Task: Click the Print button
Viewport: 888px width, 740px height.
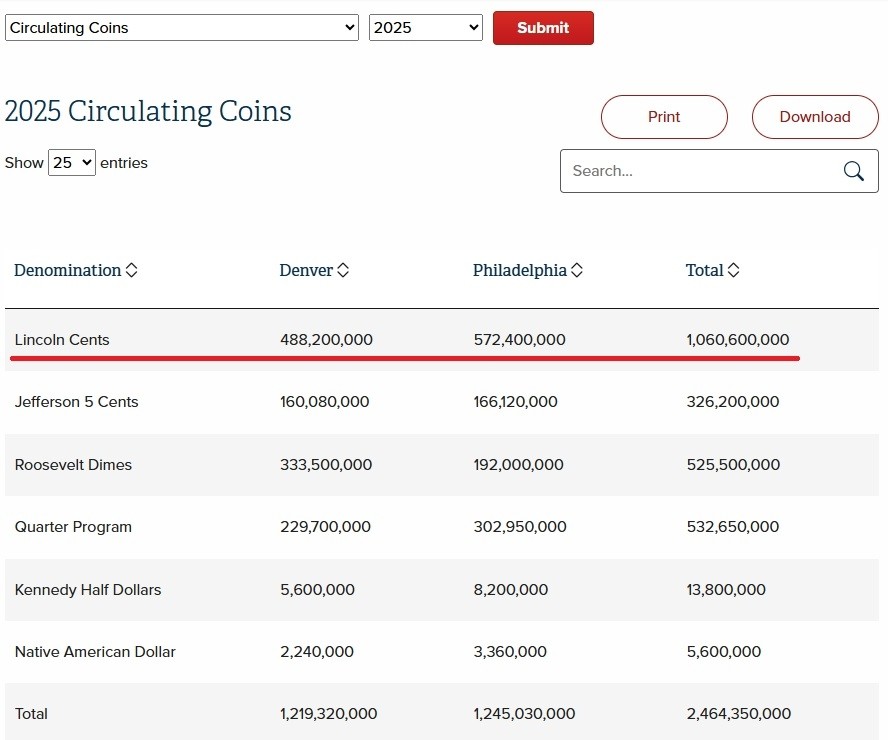Action: [x=664, y=117]
